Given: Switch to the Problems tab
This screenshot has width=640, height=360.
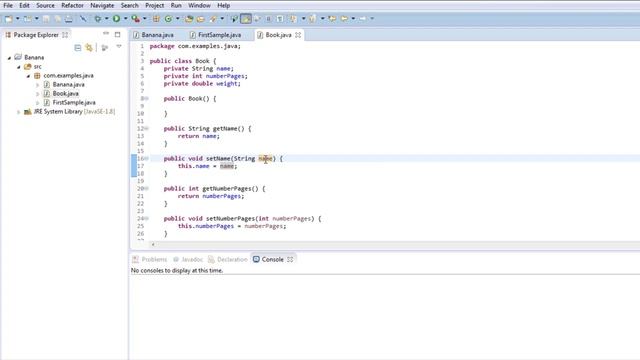Looking at the screenshot, I should [x=150, y=260].
